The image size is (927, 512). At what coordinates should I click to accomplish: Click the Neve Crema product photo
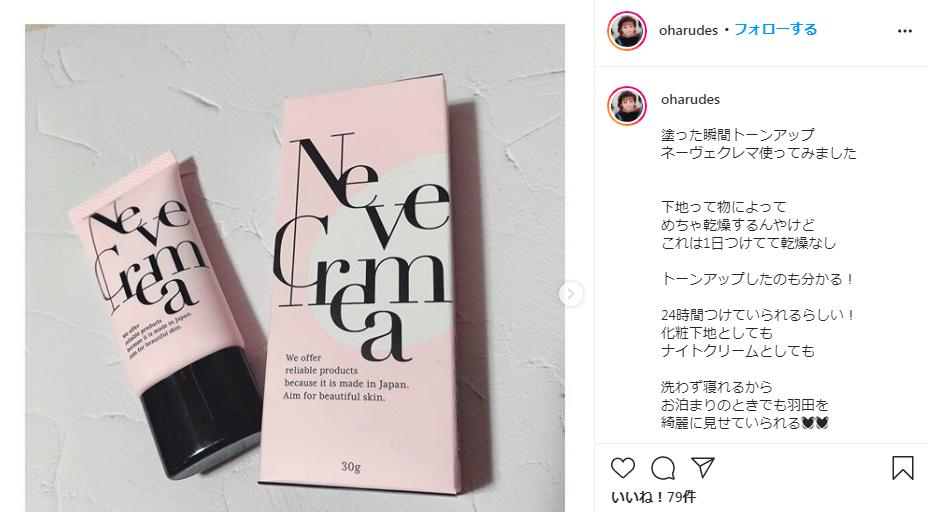294,268
